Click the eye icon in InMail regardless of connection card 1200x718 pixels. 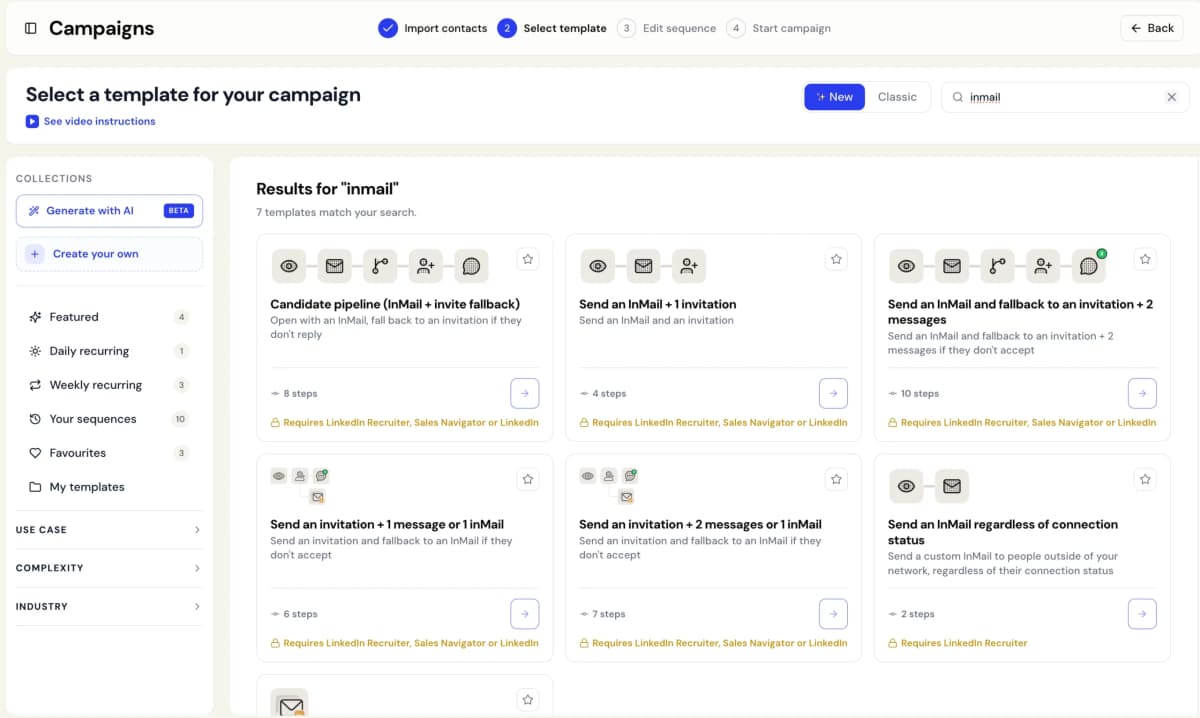(906, 486)
